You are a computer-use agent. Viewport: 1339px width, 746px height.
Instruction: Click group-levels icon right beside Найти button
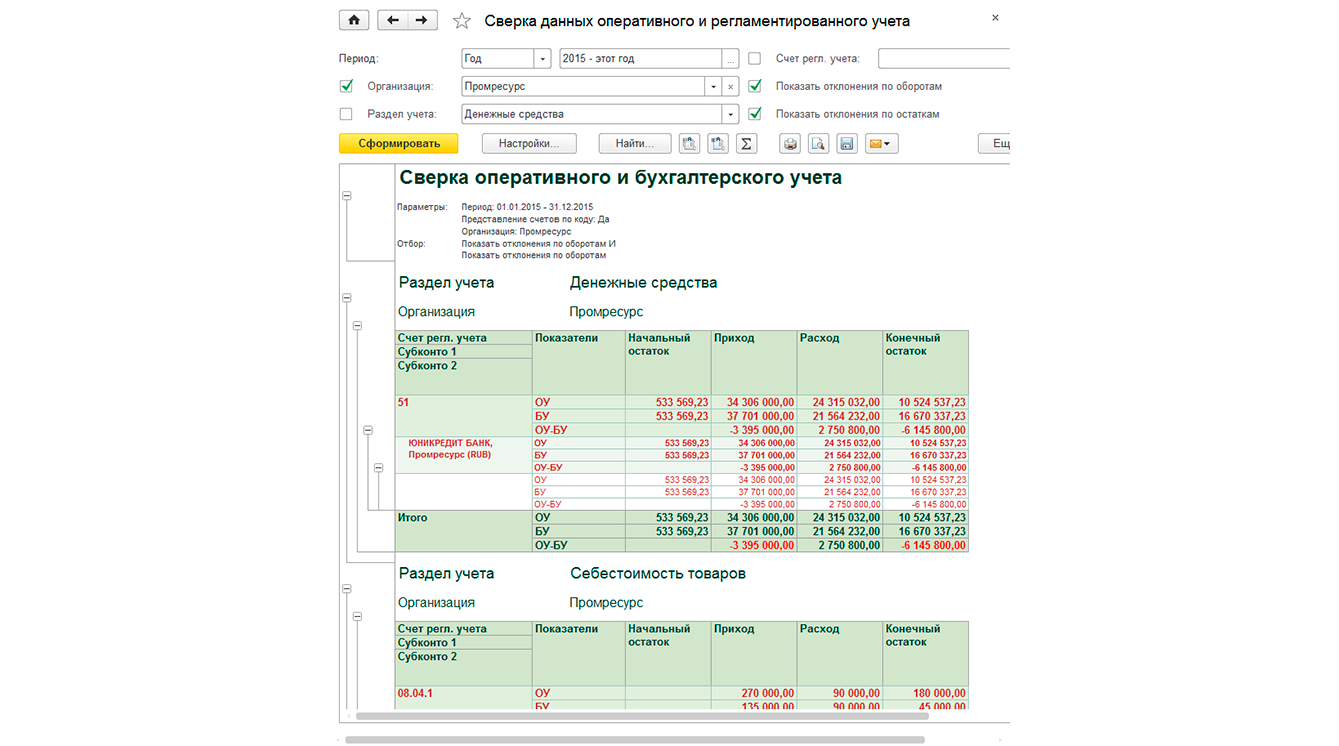(x=689, y=144)
